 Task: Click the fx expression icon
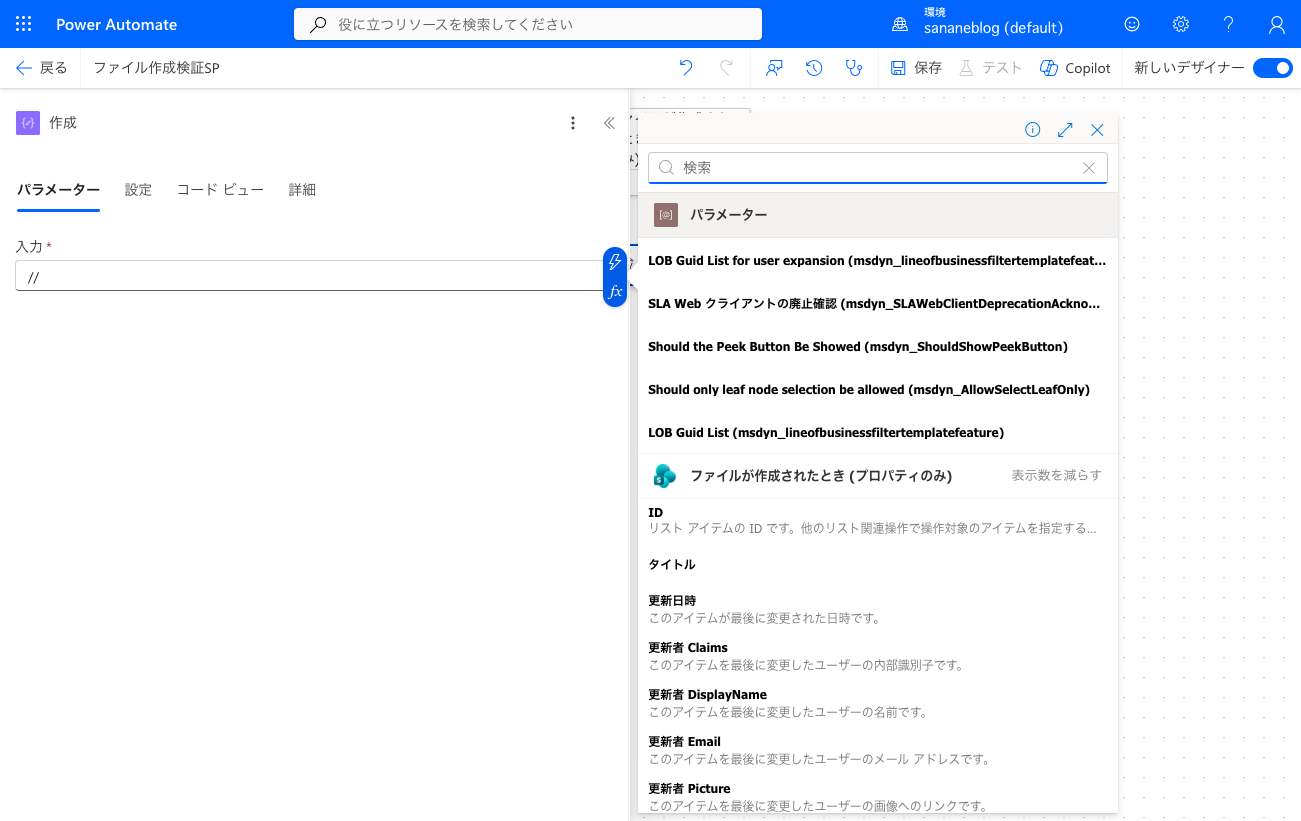(615, 292)
